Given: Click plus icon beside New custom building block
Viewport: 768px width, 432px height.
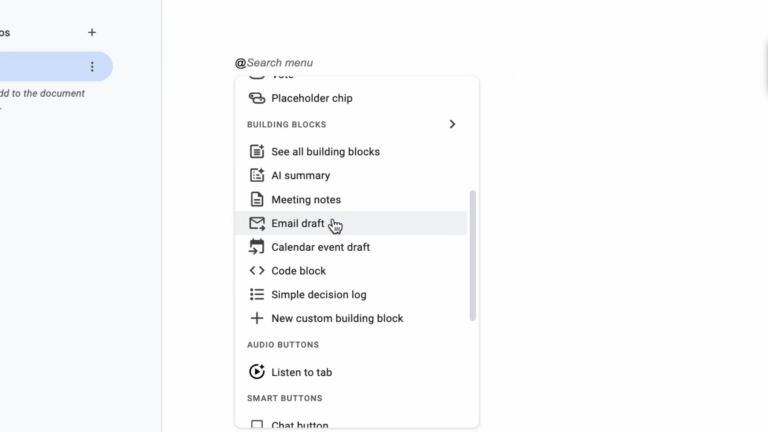Looking at the screenshot, I should pyautogui.click(x=257, y=319).
